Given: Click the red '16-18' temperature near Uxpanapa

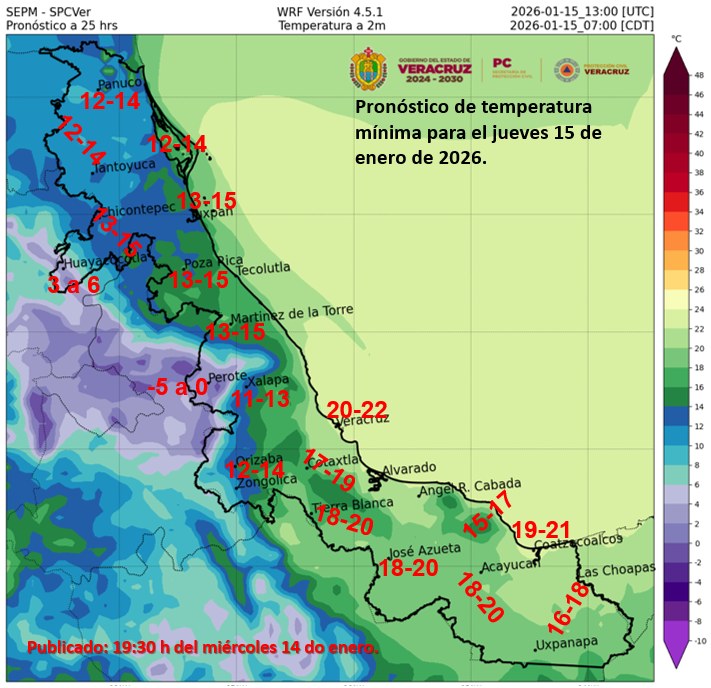Looking at the screenshot, I should click(568, 608).
